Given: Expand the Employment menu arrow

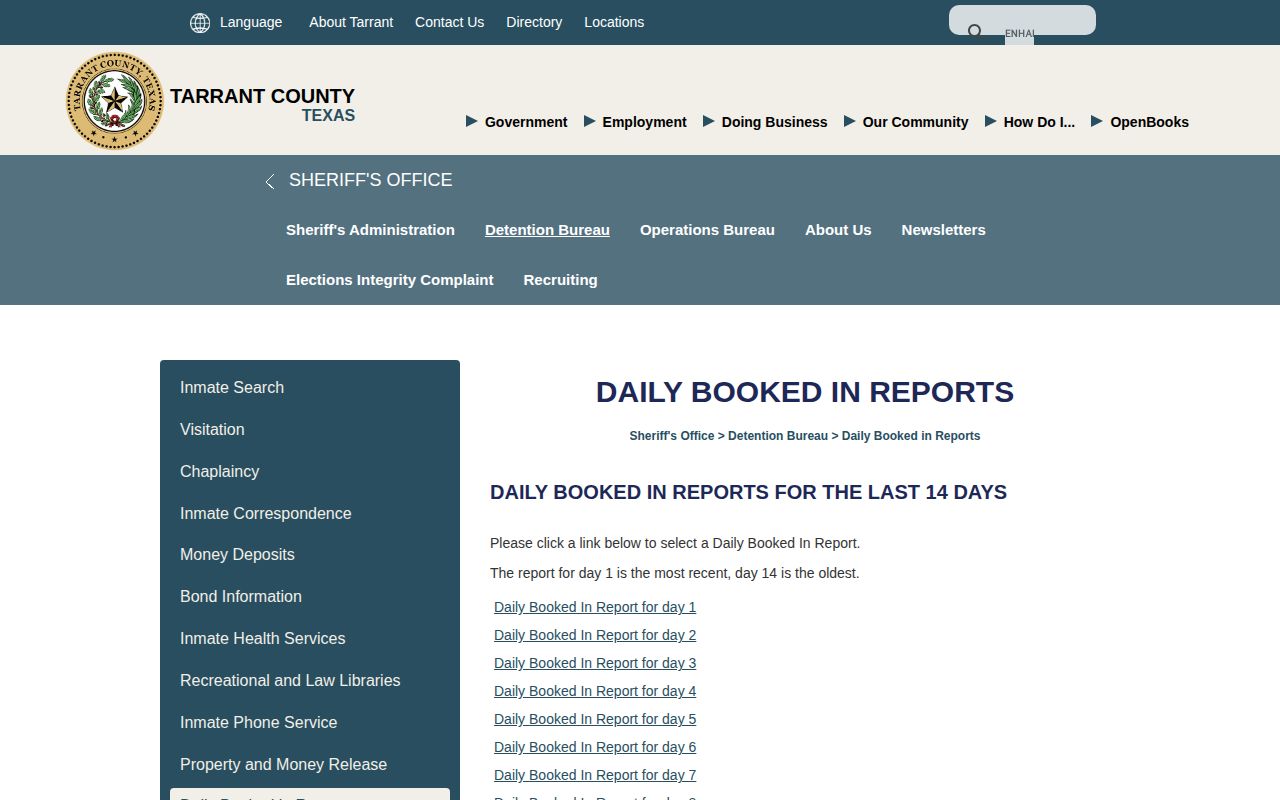Looking at the screenshot, I should tap(589, 121).
